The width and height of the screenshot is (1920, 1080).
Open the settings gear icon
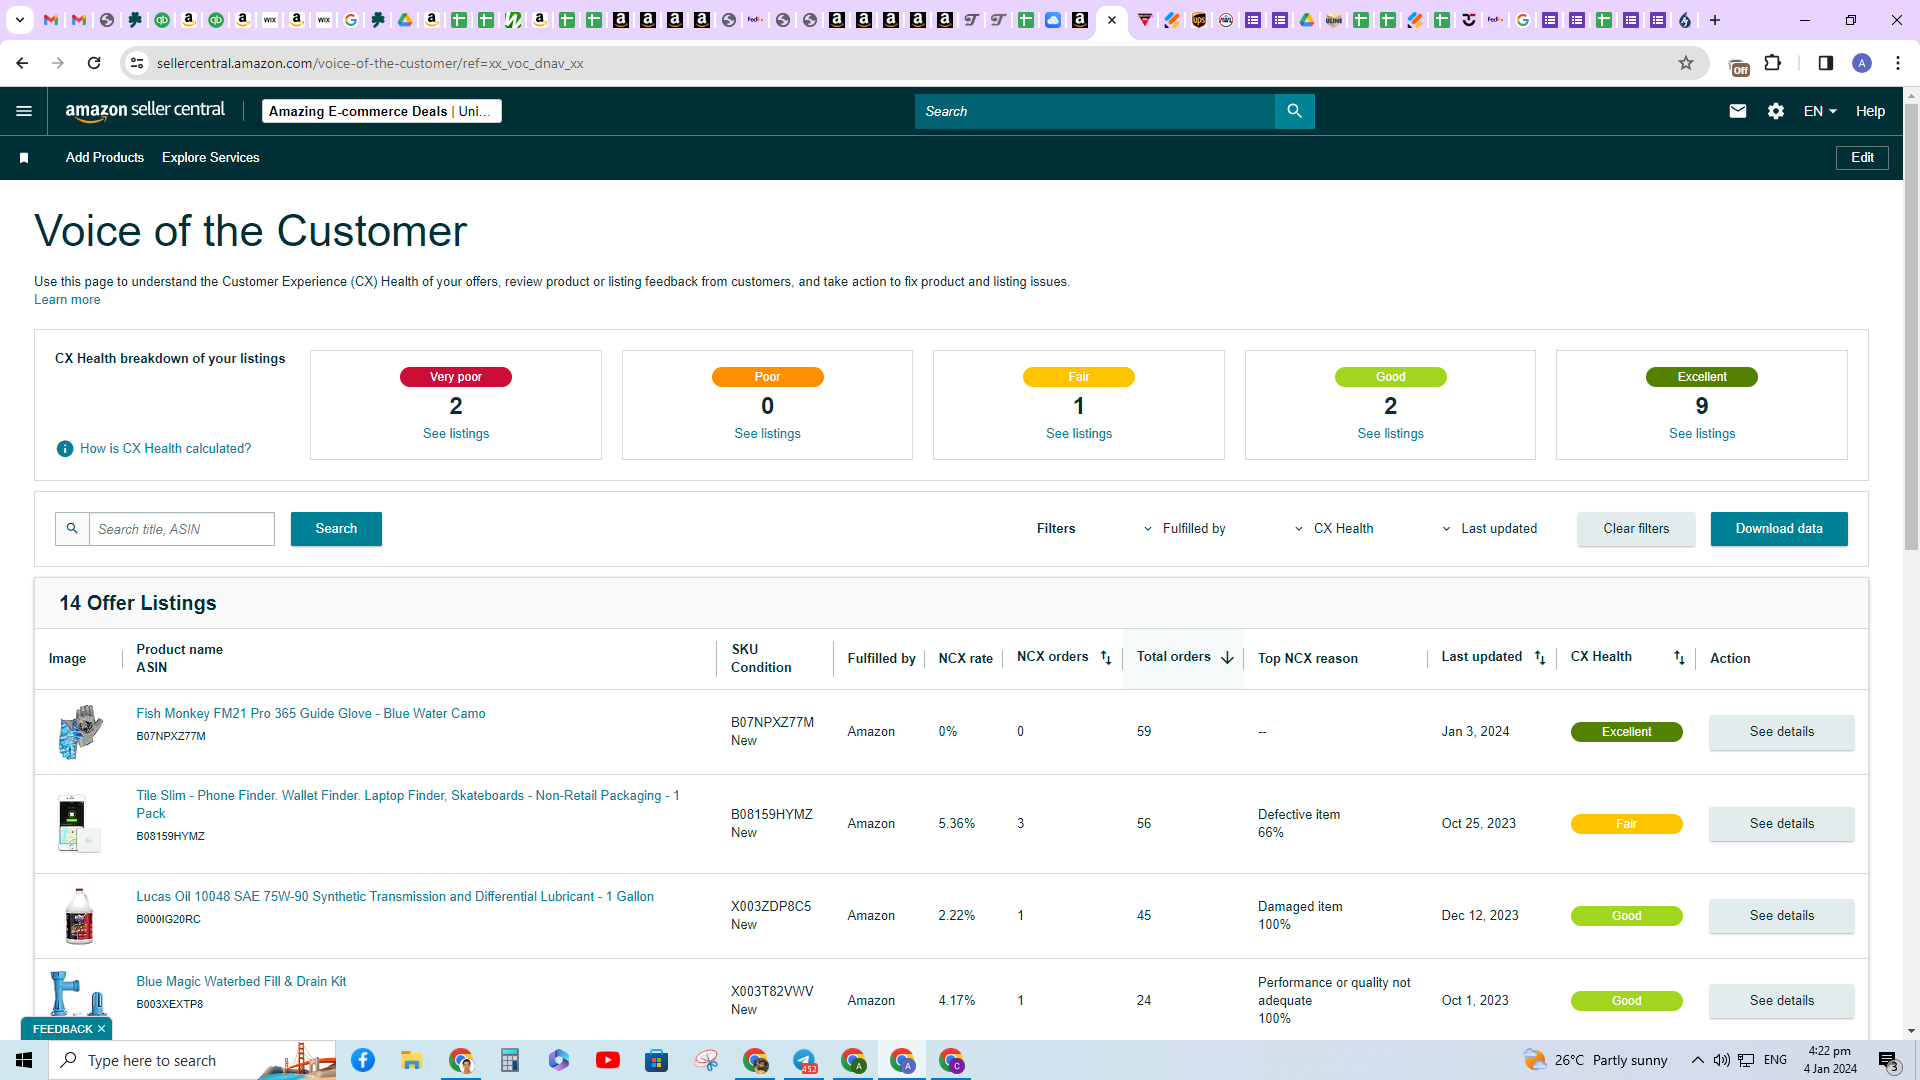[x=1776, y=111]
